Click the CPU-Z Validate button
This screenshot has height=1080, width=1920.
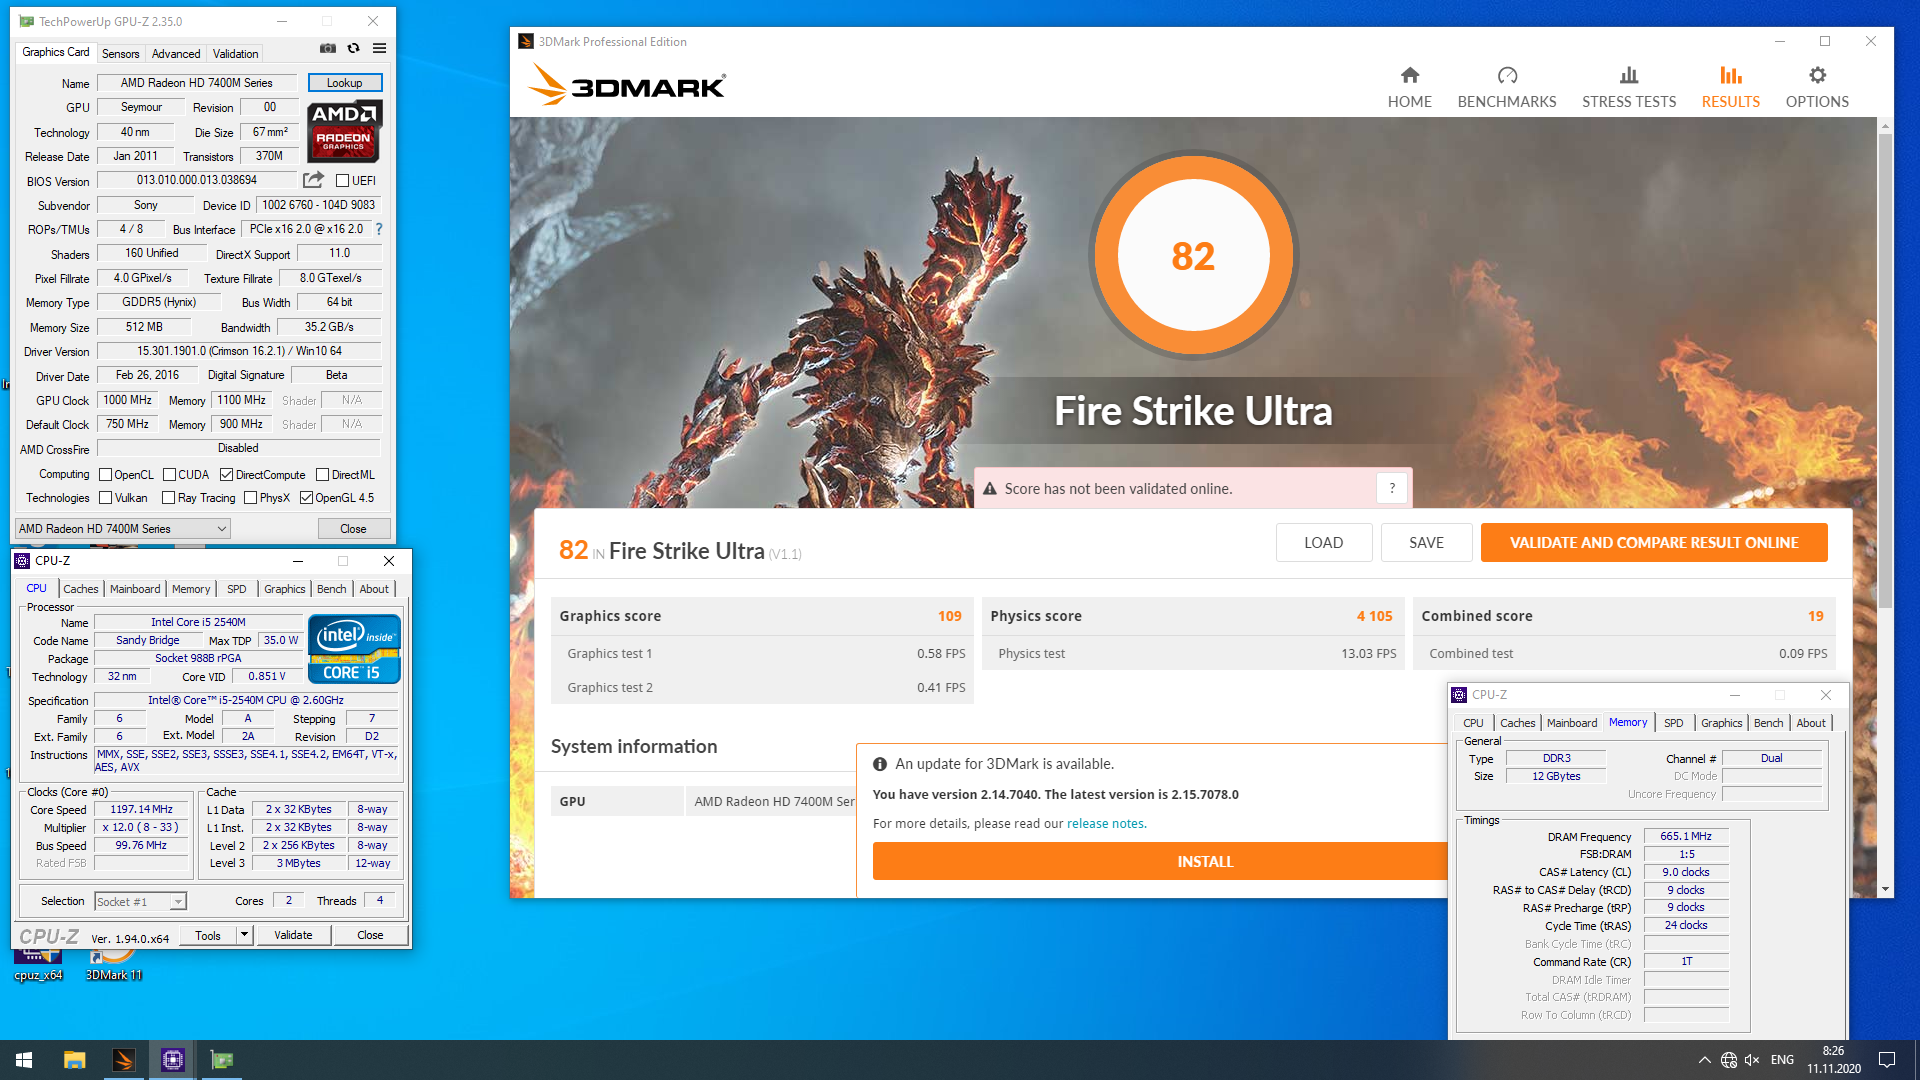coord(293,935)
